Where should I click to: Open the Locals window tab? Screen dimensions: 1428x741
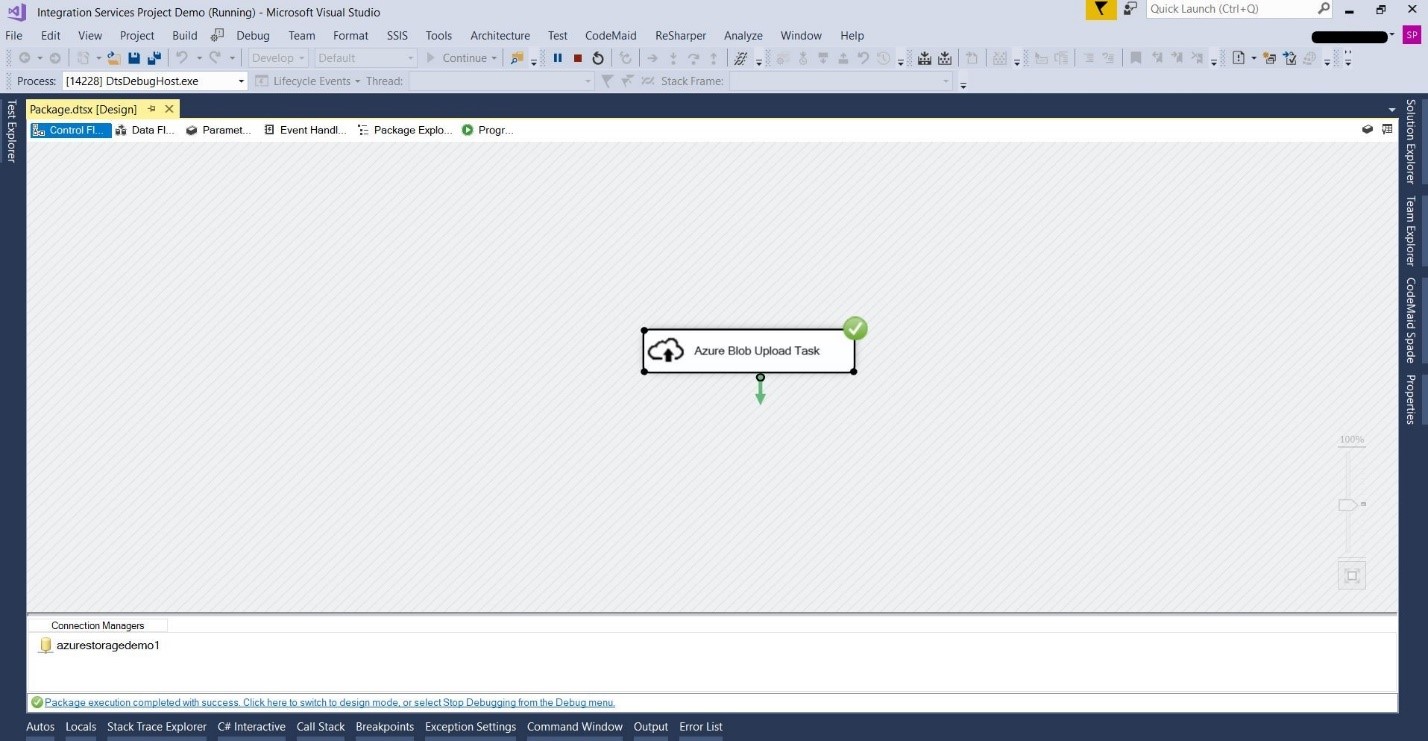click(x=81, y=727)
